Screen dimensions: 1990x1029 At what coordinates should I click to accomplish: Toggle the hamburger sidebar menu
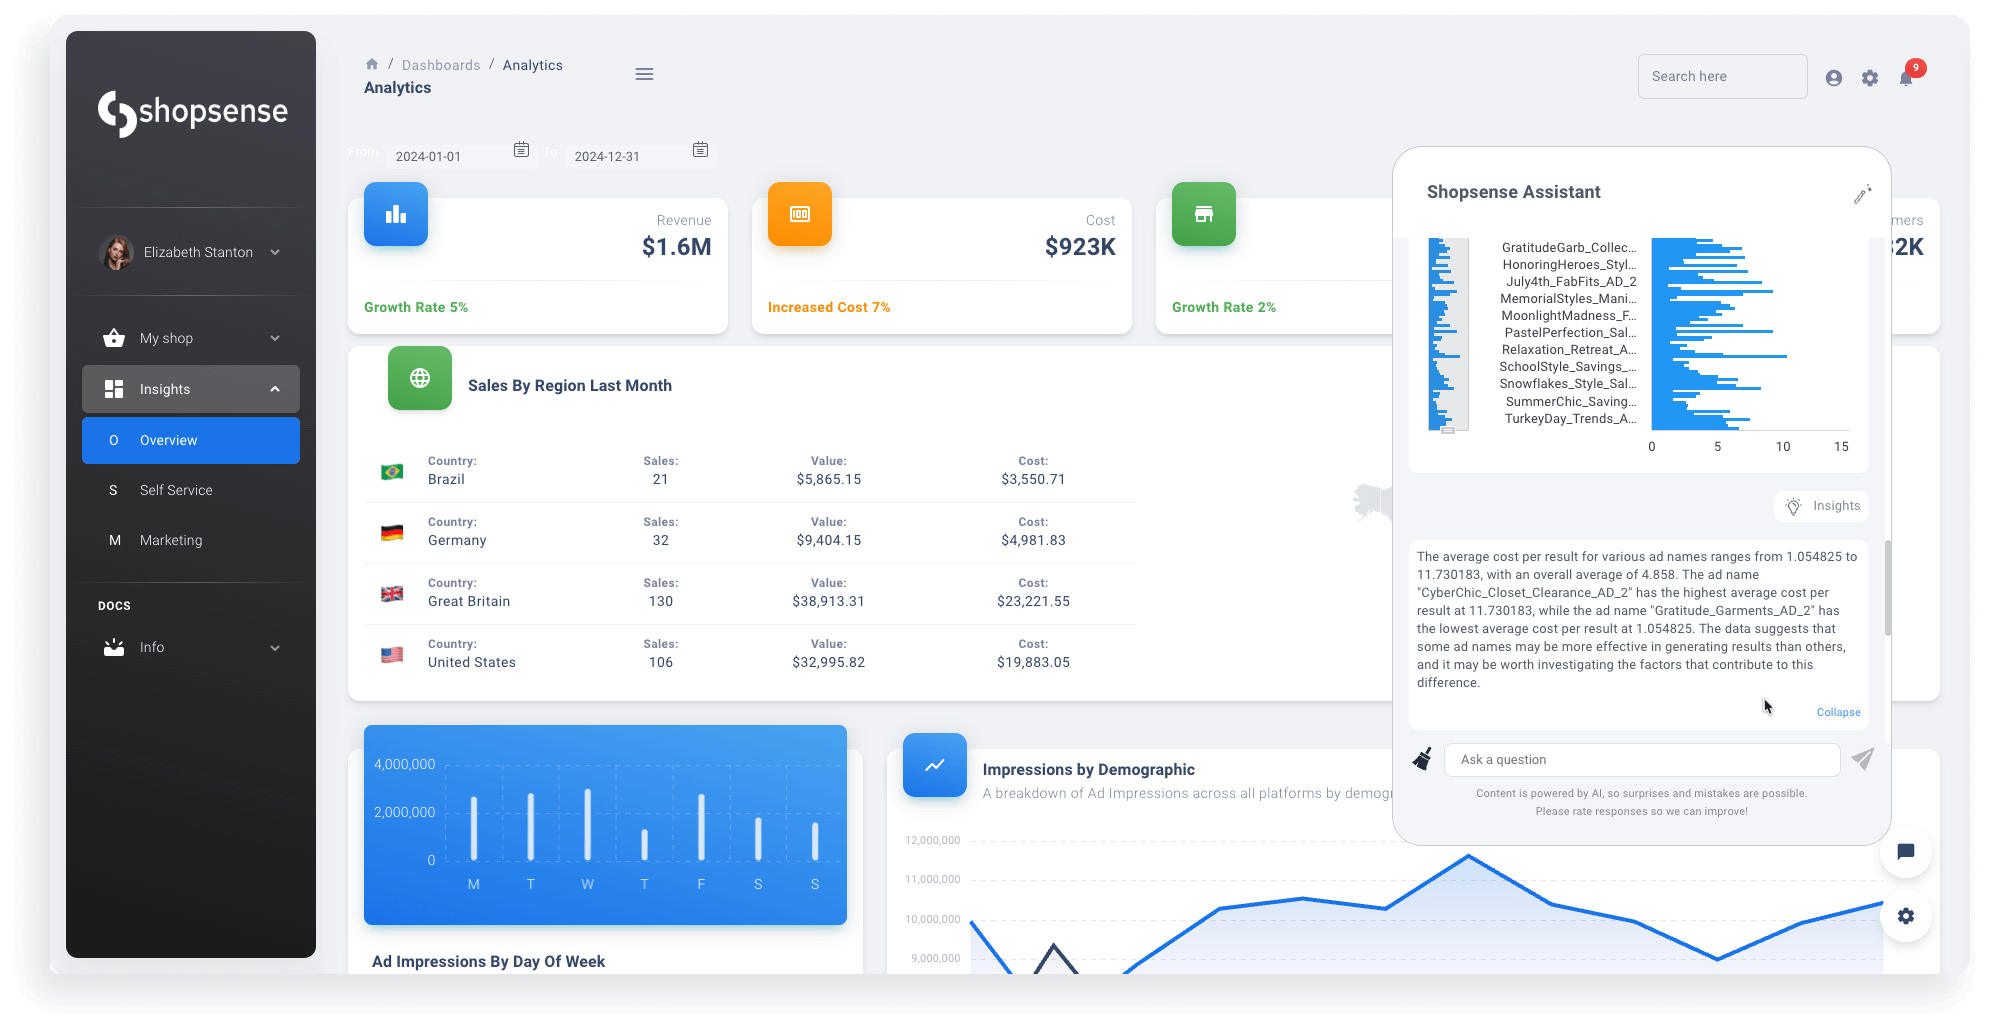(644, 74)
